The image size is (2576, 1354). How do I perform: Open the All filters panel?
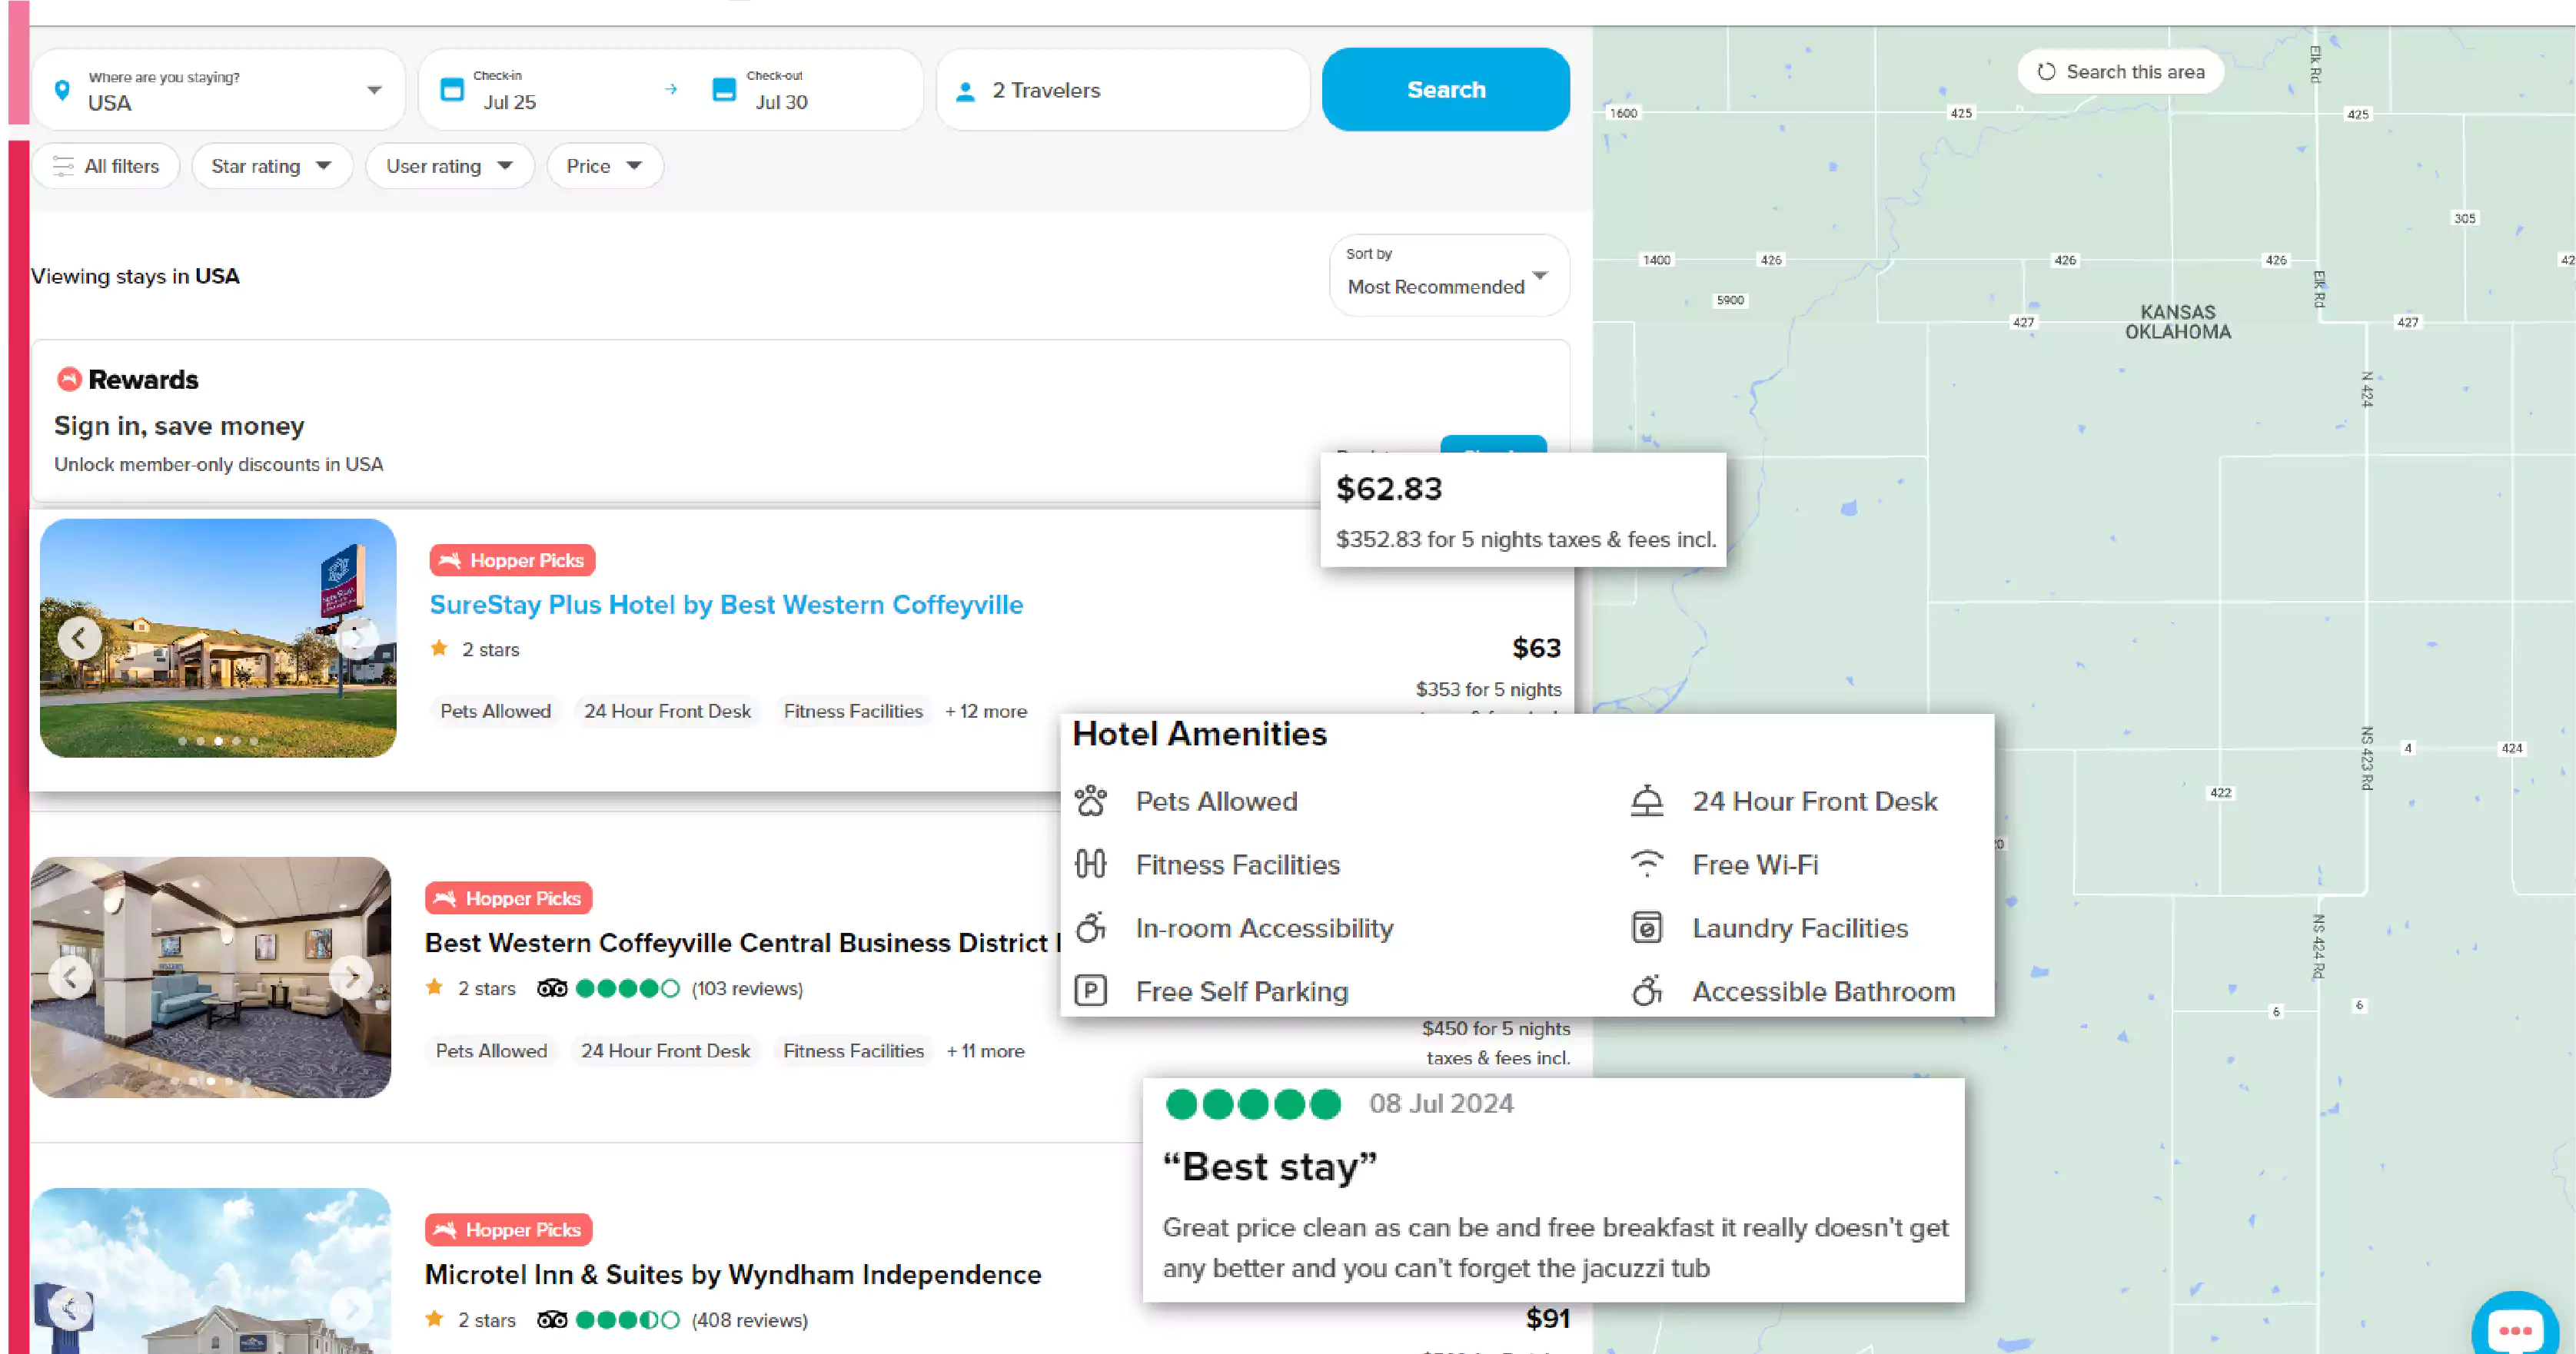click(107, 166)
